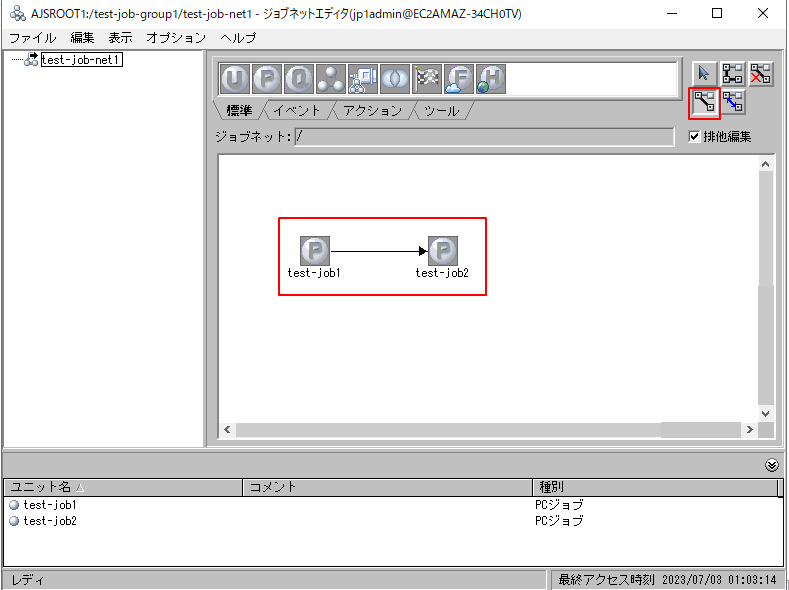Click PCジョブ type for test-job1 row
The image size is (789, 590).
[x=559, y=504]
